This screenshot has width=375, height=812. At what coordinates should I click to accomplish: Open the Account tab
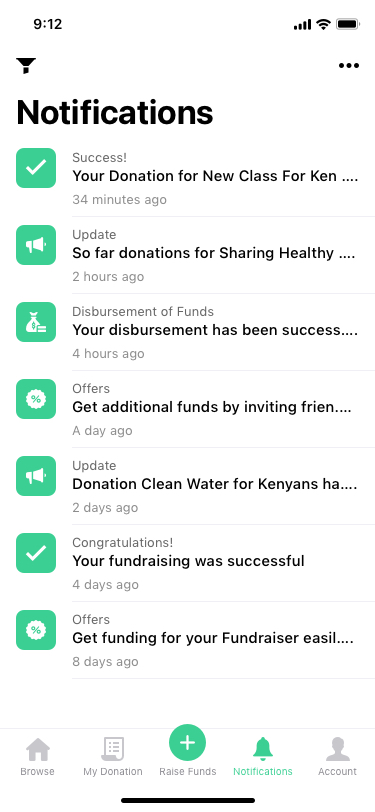pos(337,756)
